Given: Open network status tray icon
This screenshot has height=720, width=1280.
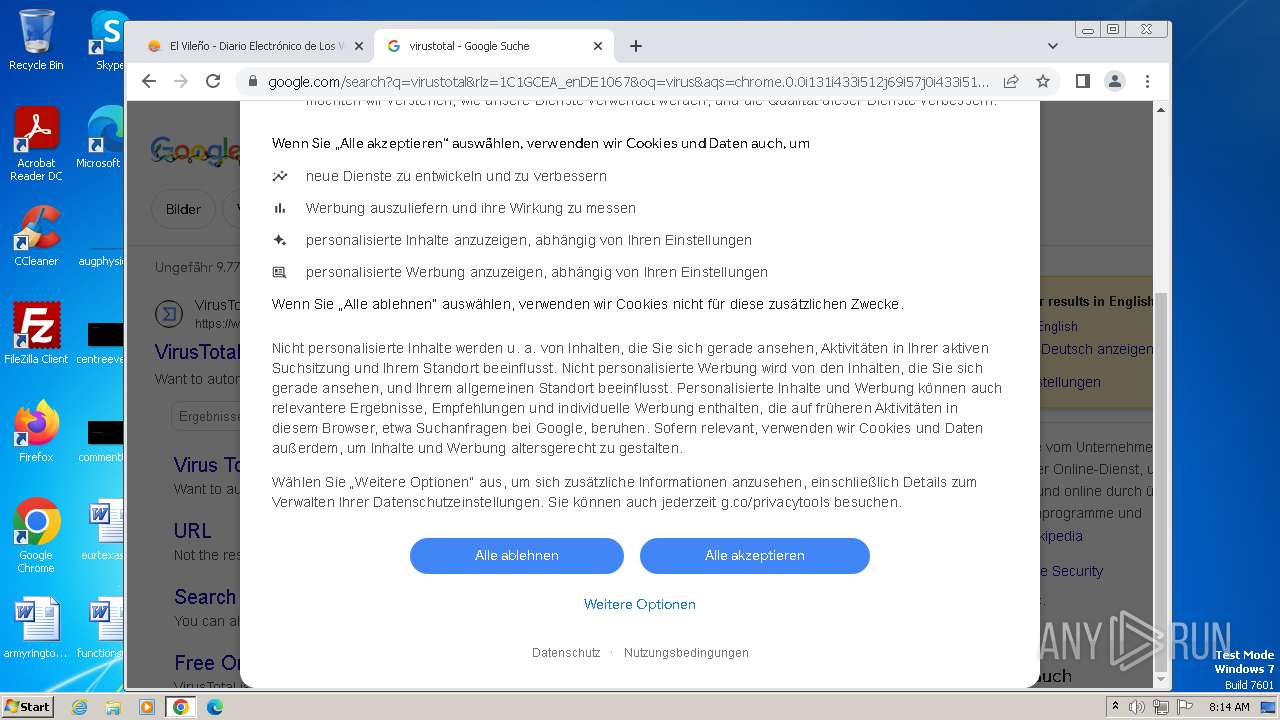Looking at the screenshot, I should [x=1160, y=707].
